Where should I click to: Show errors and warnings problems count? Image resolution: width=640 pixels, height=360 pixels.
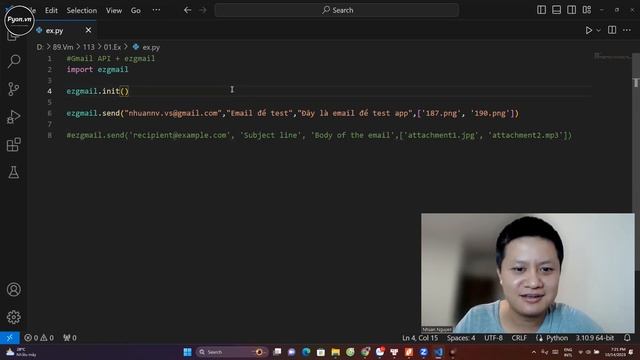tap(39, 338)
